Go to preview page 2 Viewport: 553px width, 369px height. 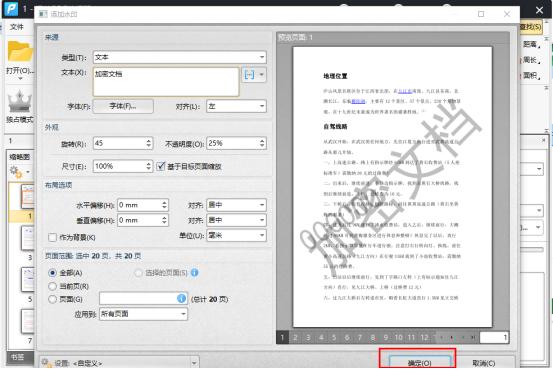tap(295, 338)
